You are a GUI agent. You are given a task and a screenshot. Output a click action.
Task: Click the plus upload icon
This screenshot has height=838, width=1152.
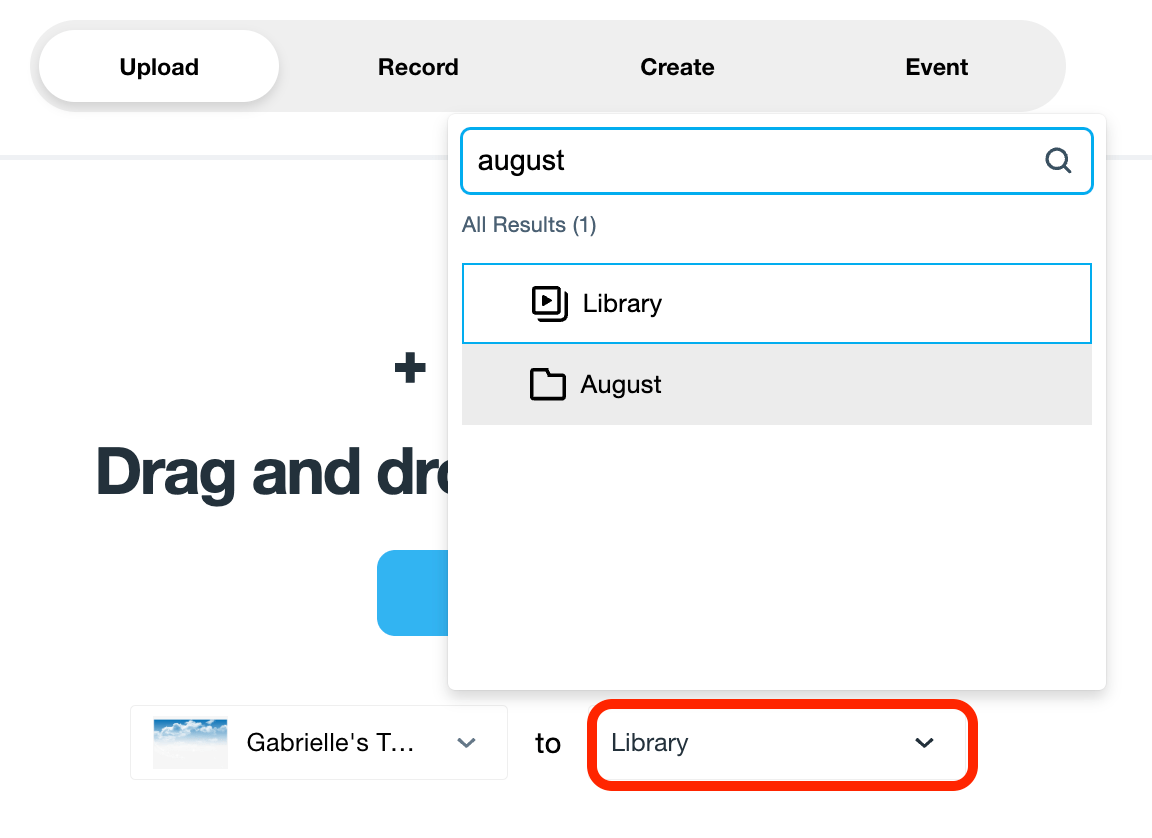point(408,366)
